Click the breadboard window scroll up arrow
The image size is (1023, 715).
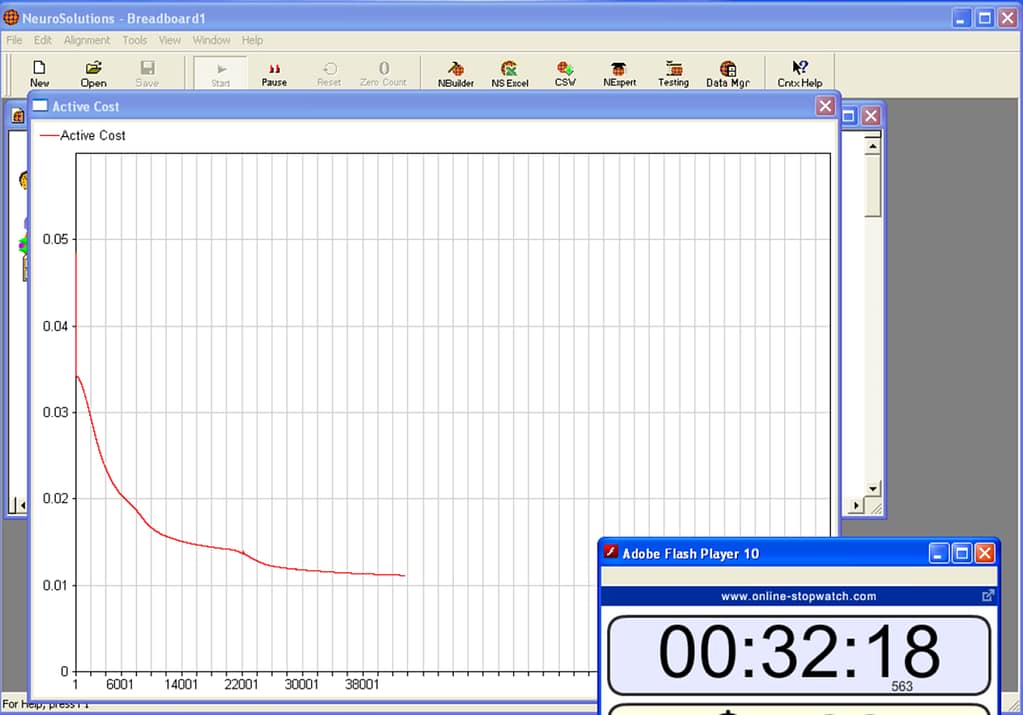tap(872, 146)
